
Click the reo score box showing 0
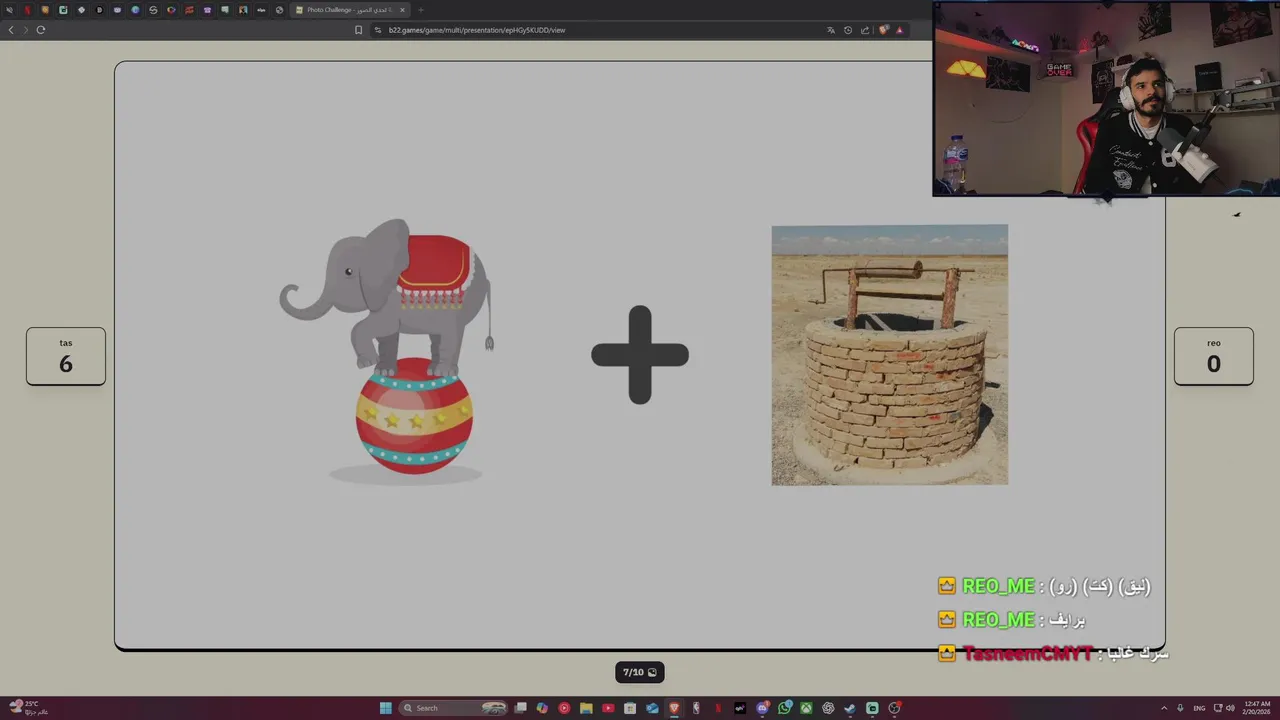[x=1213, y=356]
